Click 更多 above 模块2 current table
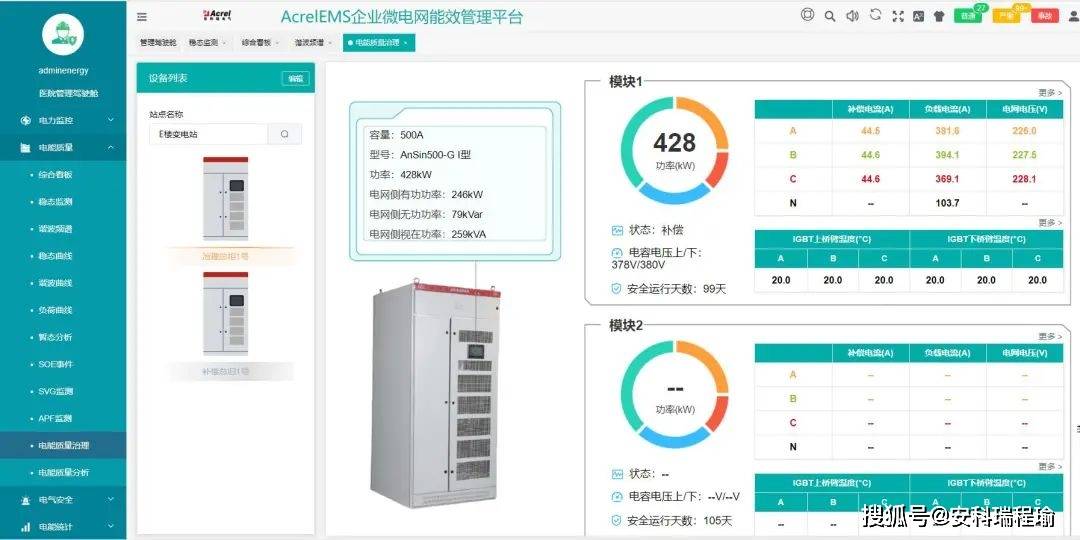The width and height of the screenshot is (1080, 540). (x=1050, y=336)
